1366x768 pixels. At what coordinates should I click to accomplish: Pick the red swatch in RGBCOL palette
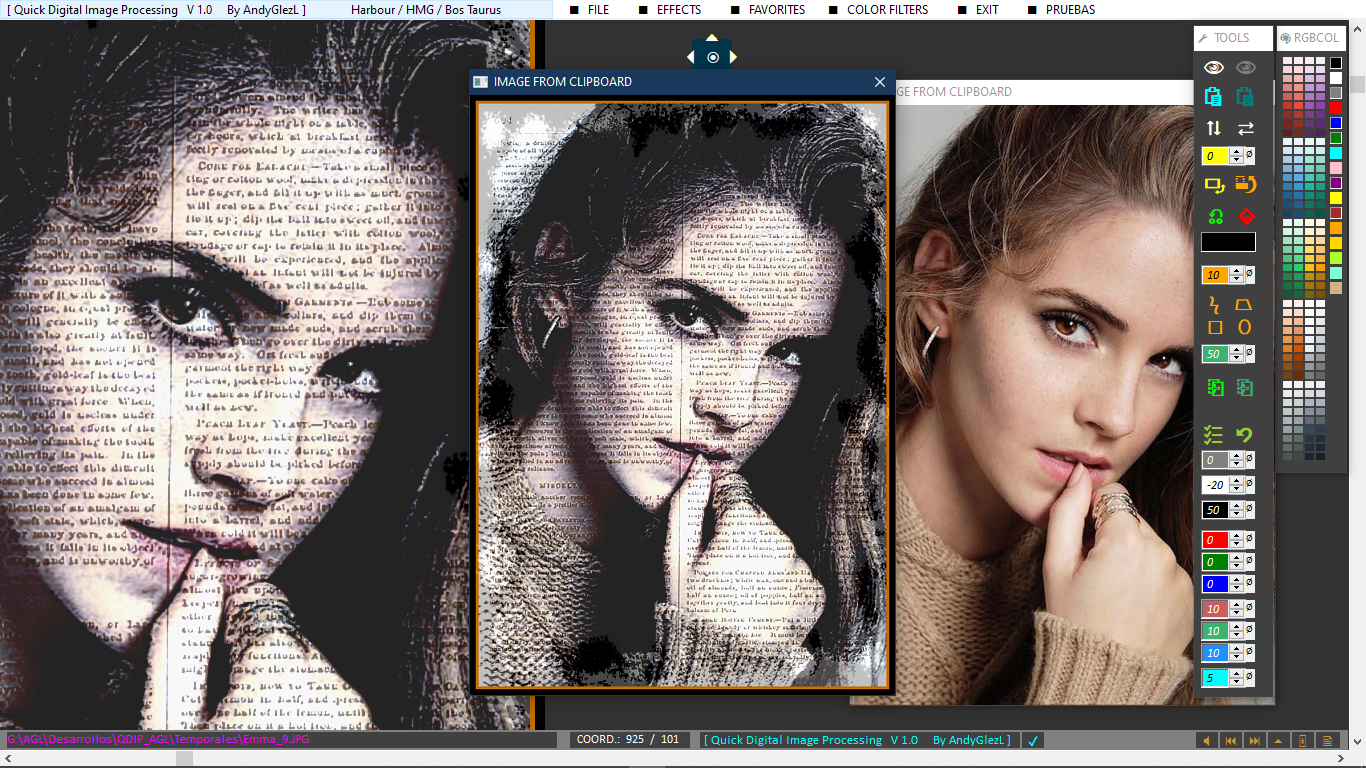pos(1336,107)
